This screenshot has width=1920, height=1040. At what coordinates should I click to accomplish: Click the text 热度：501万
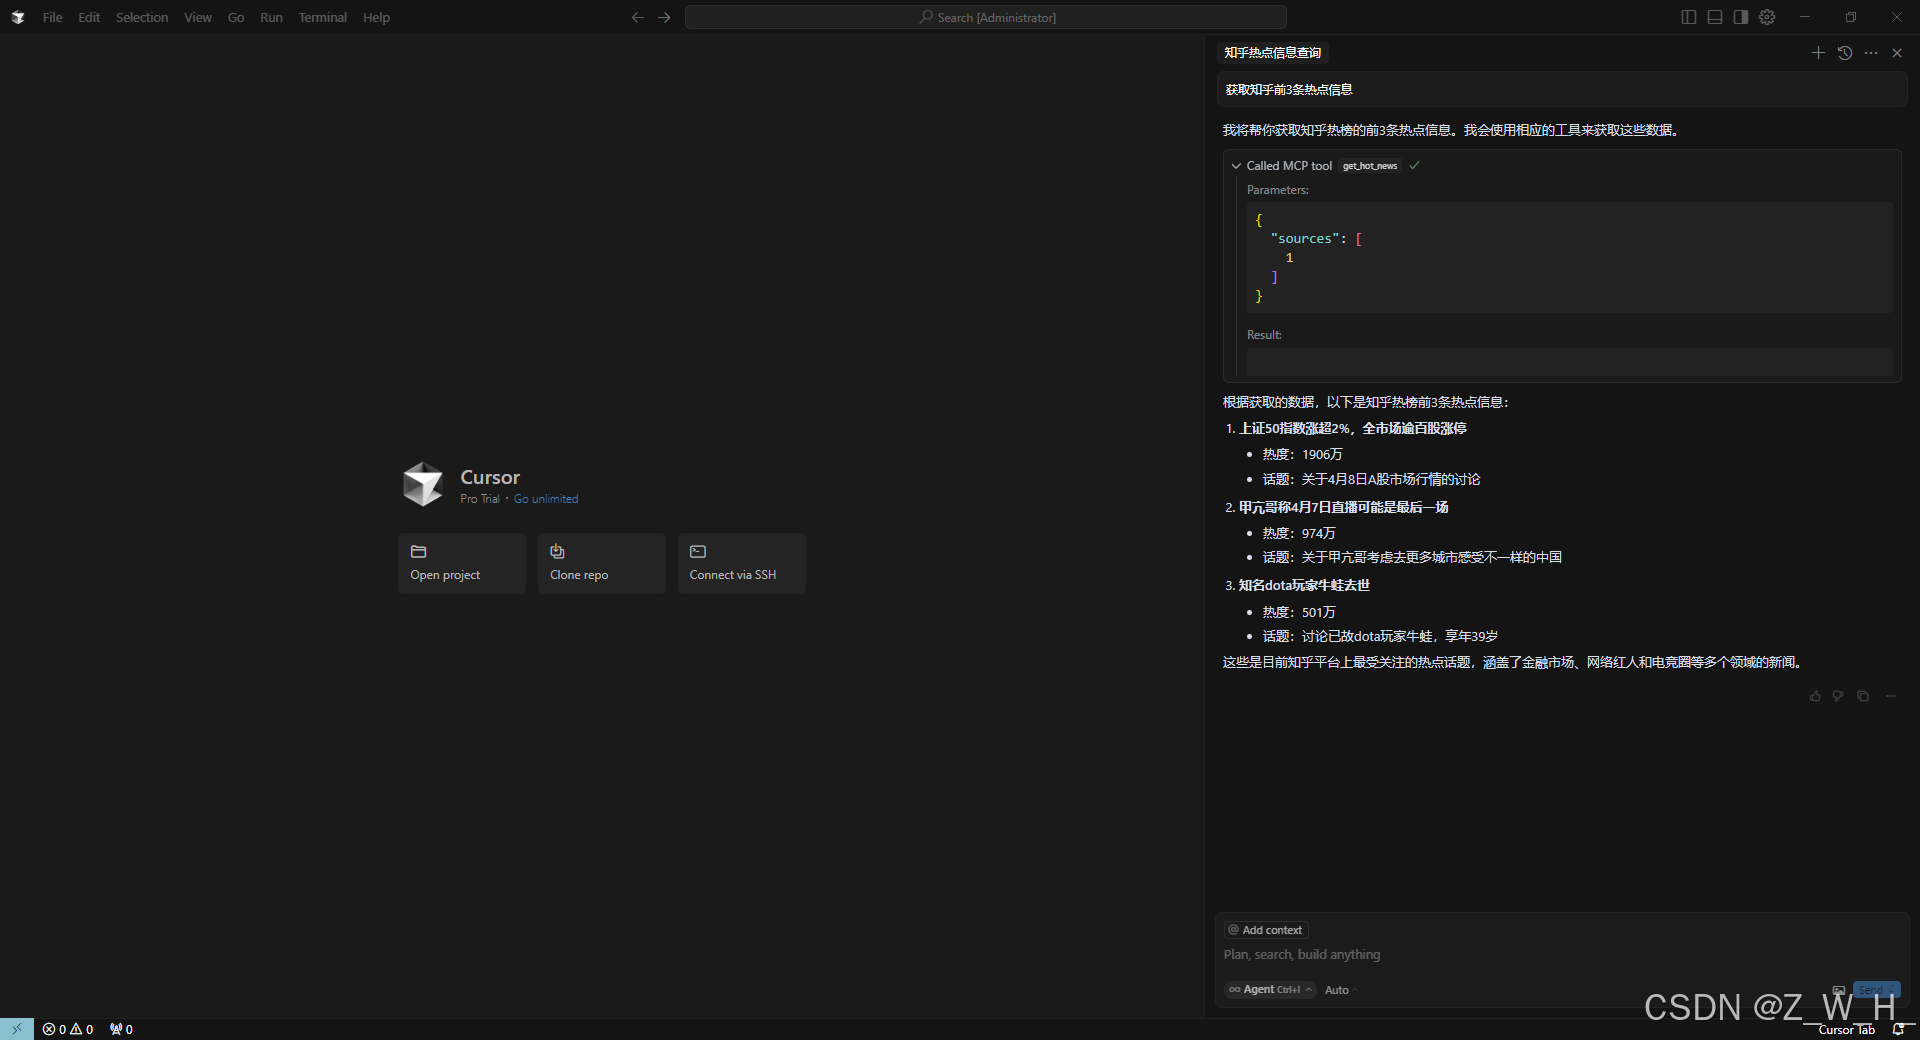[1299, 612]
